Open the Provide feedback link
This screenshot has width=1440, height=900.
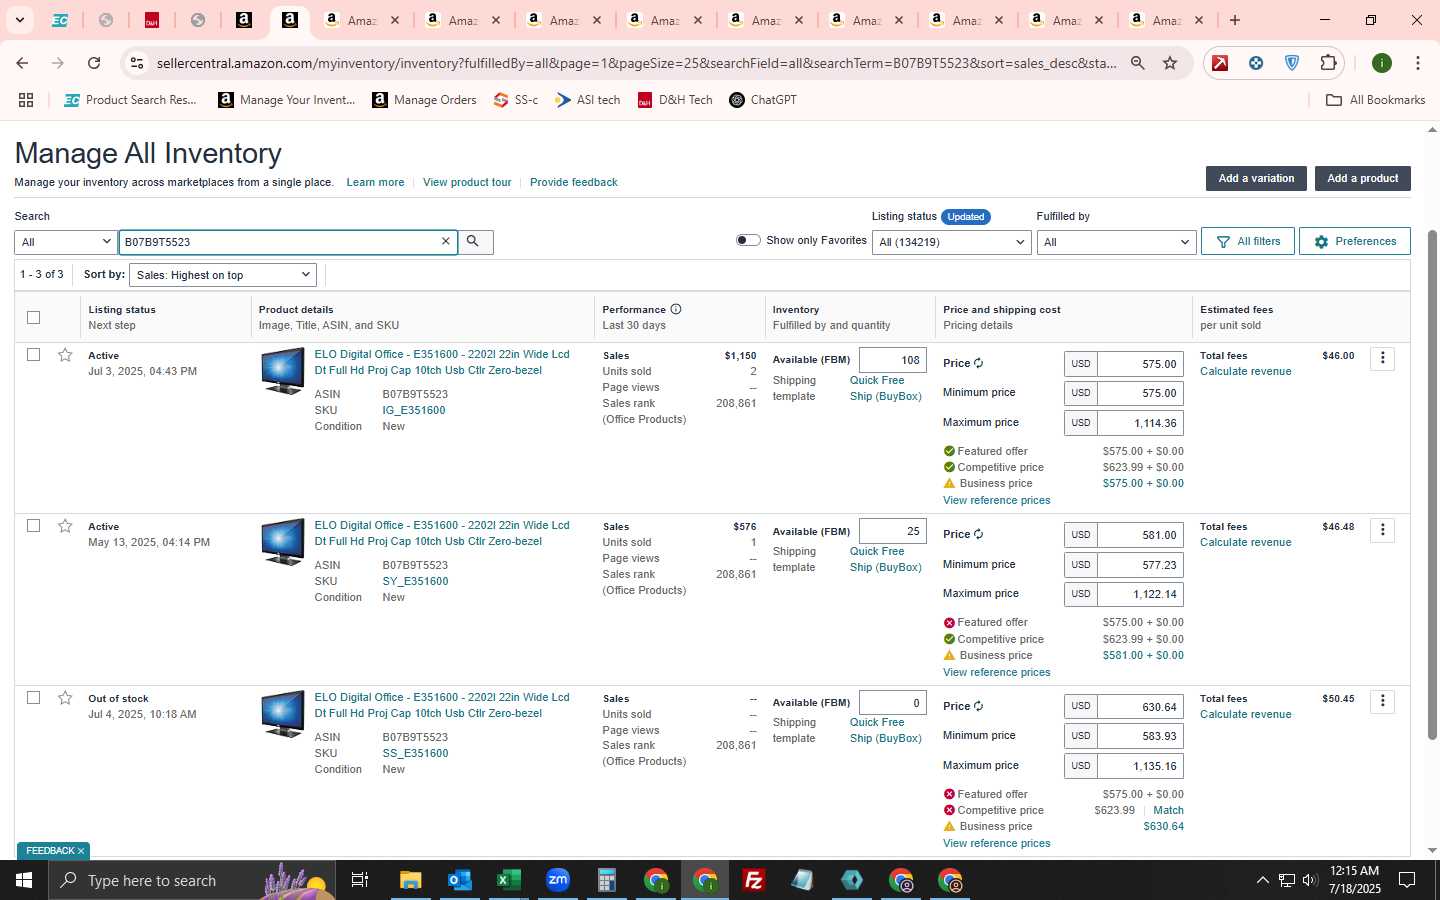coord(574,182)
